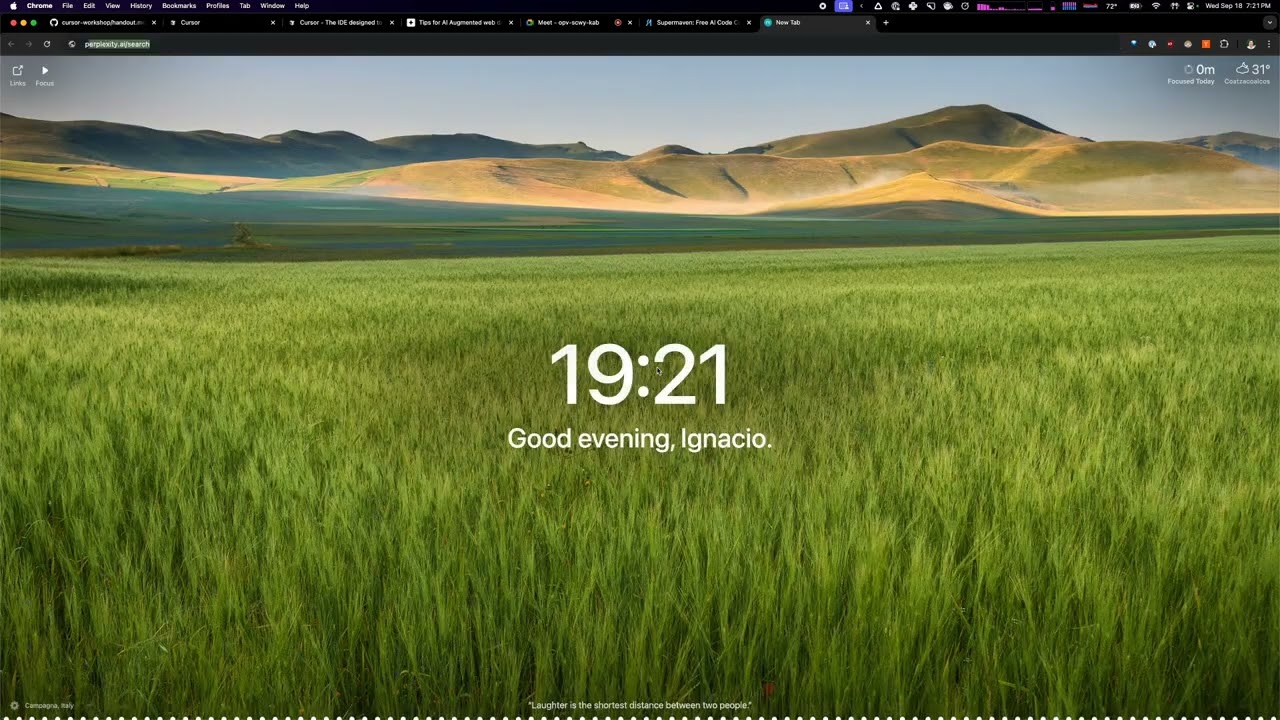Switch to Tips for AI Augmented web tab

coord(459,22)
